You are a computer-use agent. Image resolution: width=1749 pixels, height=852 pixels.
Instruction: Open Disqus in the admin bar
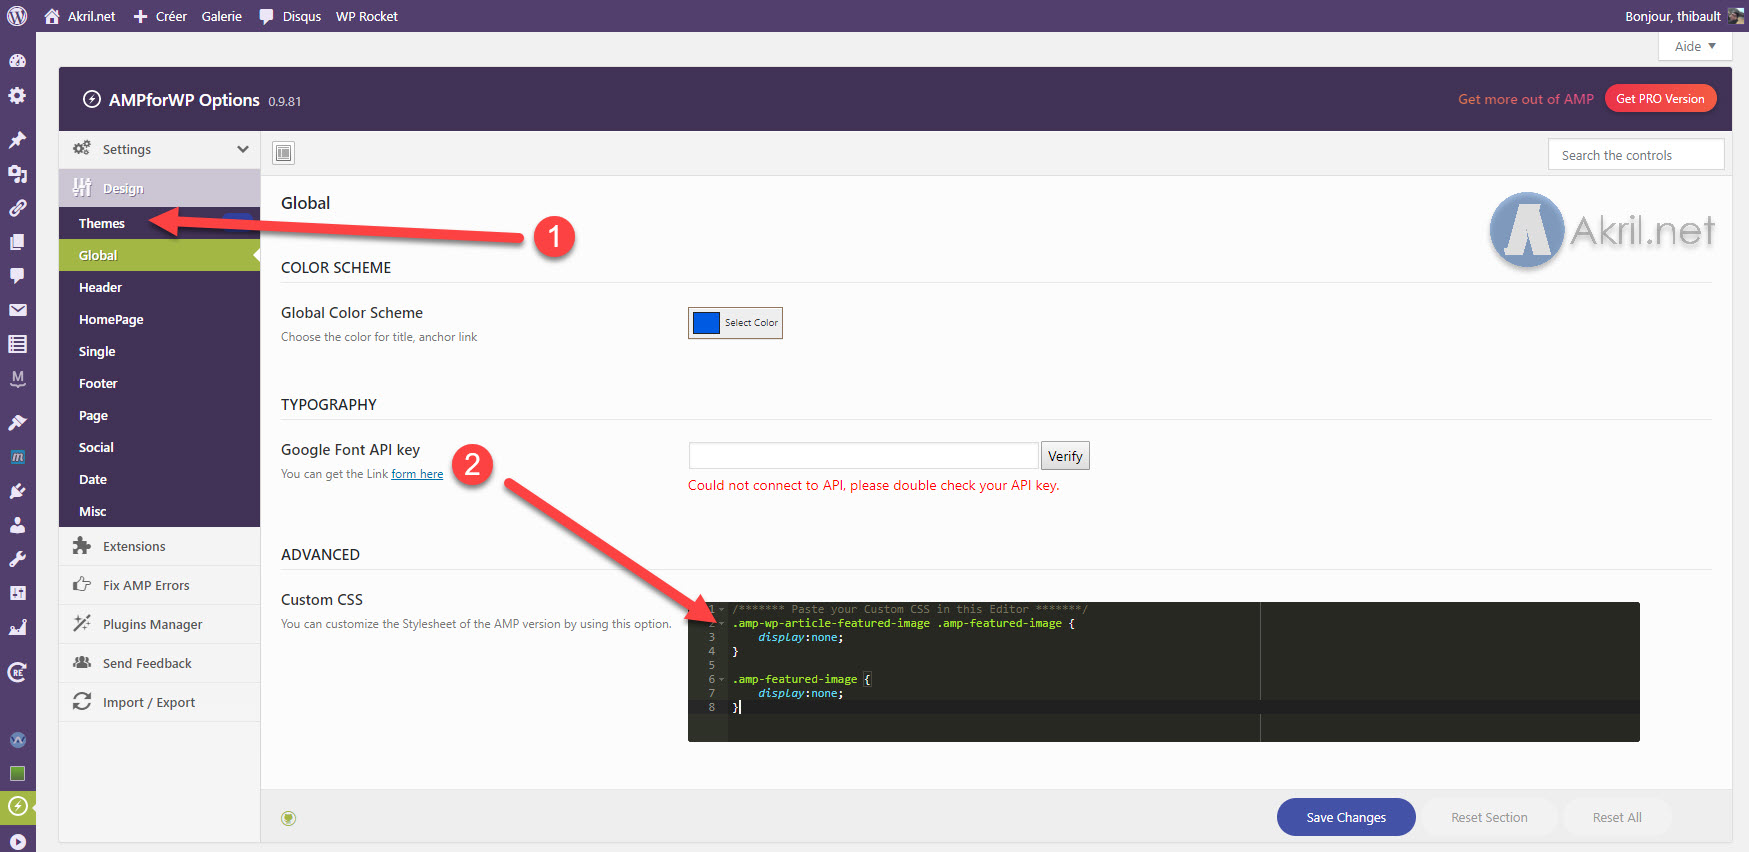click(290, 16)
